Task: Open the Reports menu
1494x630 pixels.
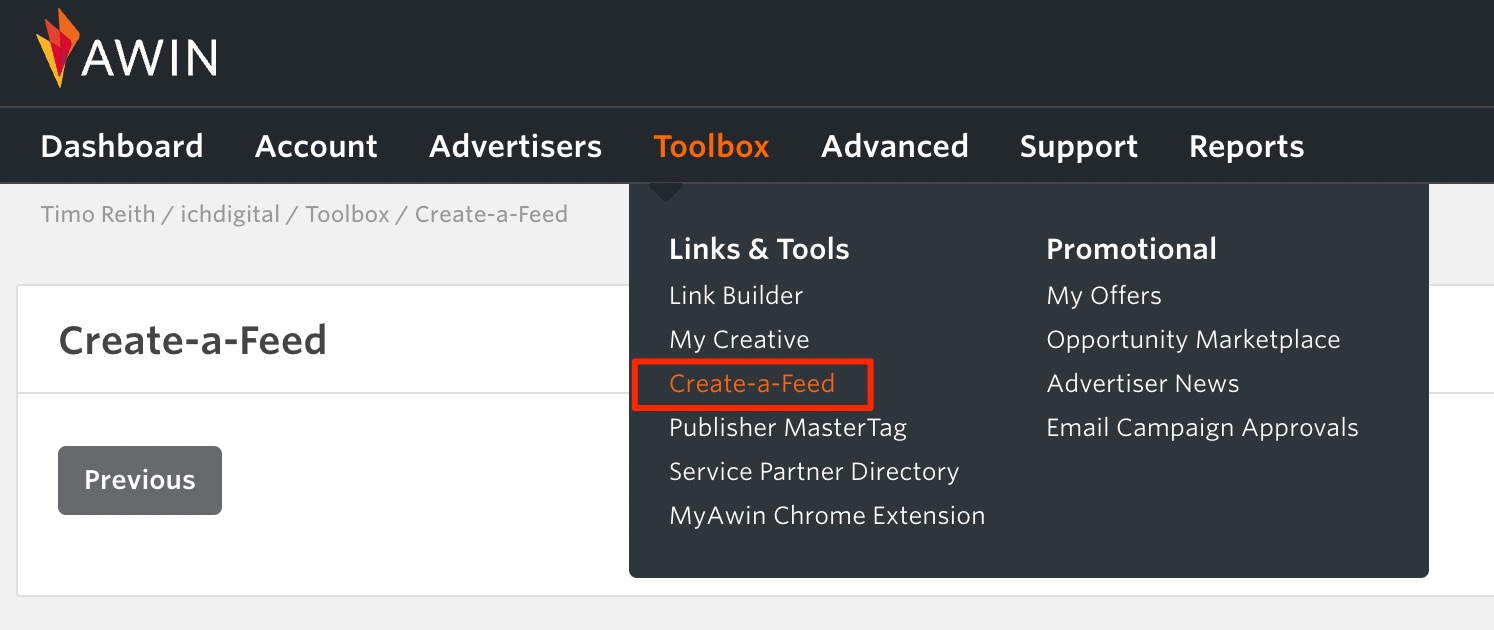Action: click(1246, 145)
